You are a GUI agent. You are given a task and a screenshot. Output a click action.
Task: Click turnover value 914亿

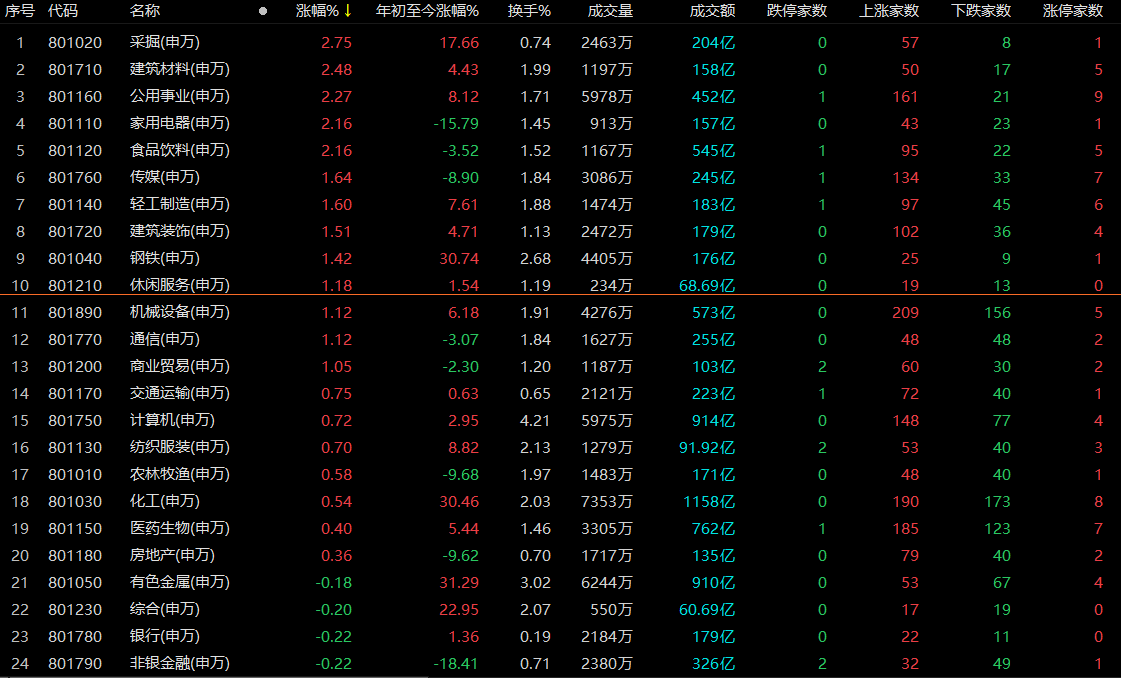click(713, 421)
